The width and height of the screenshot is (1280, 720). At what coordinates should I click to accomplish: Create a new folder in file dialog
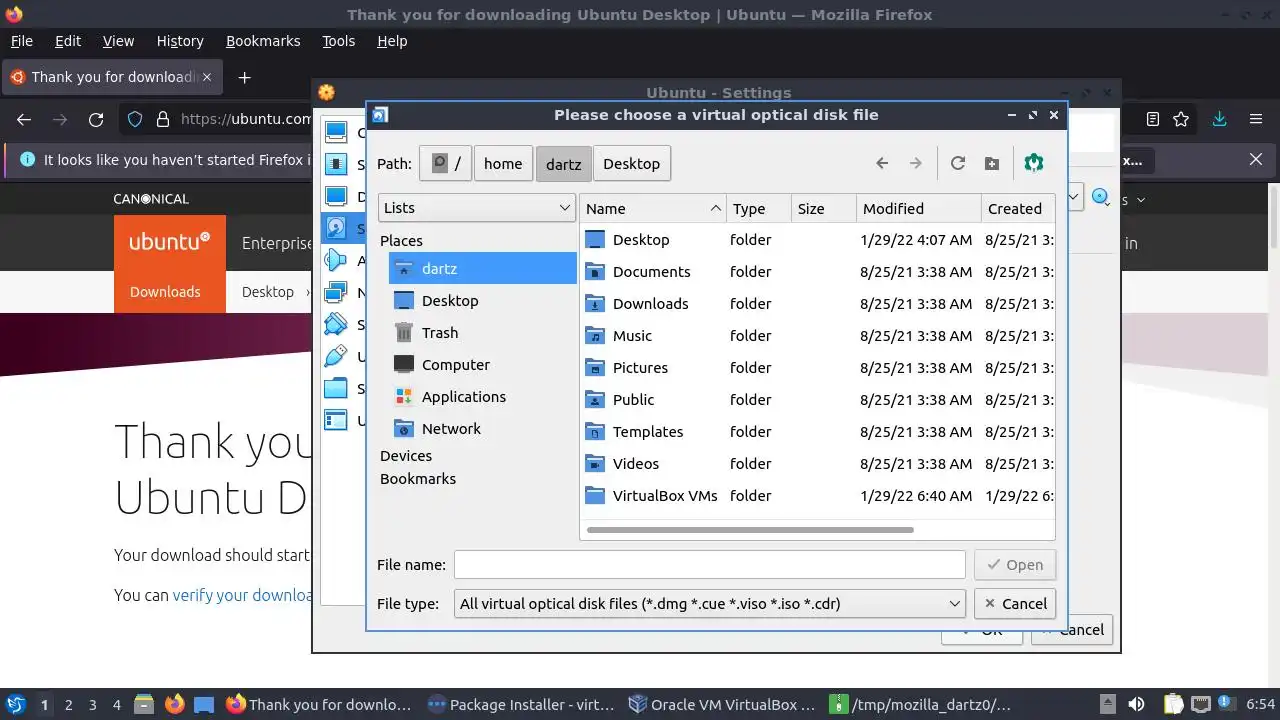point(992,163)
